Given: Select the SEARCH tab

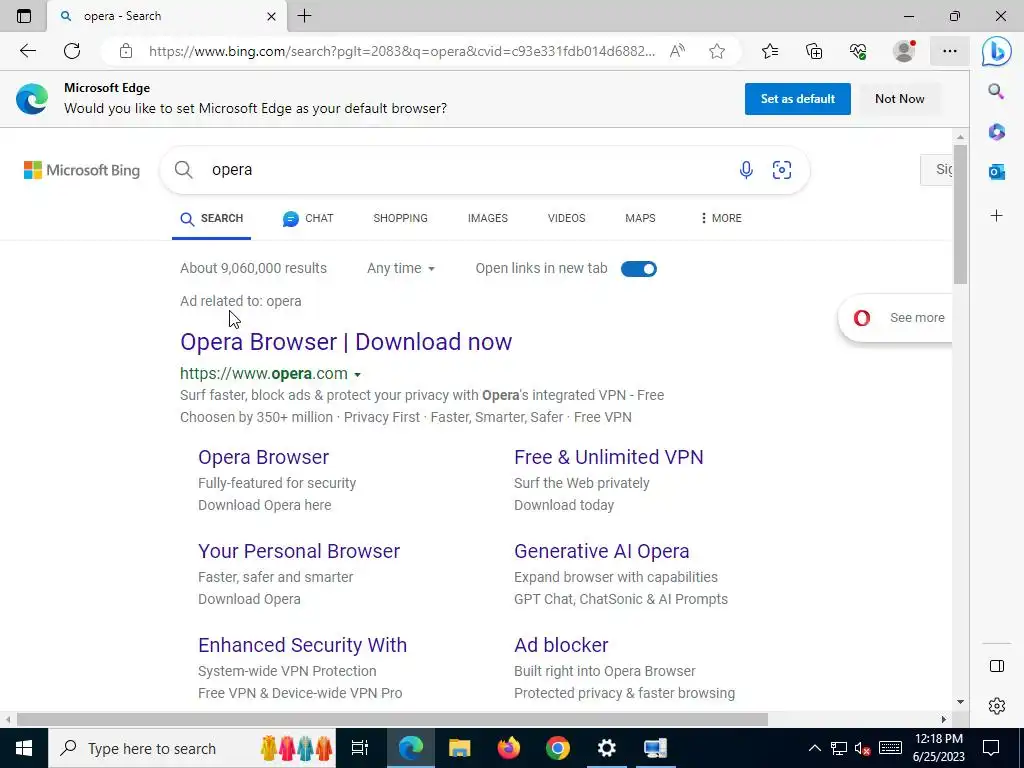Looking at the screenshot, I should pos(212,219).
